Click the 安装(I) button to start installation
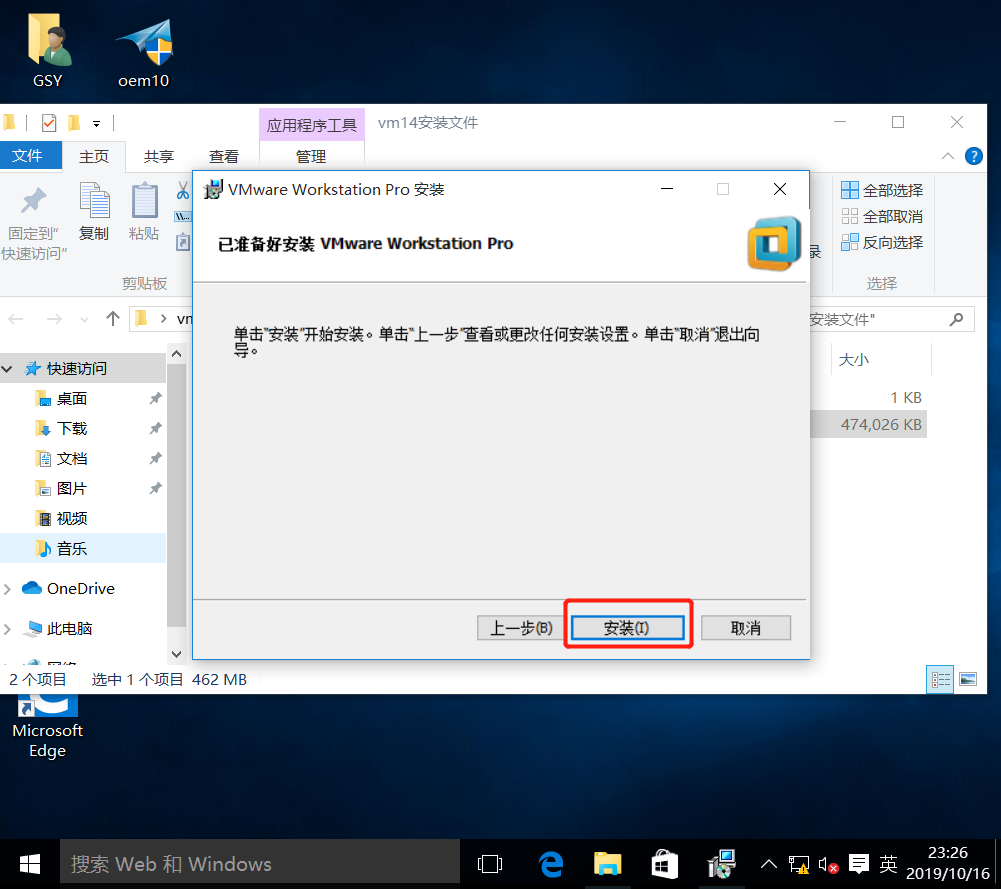 click(628, 628)
